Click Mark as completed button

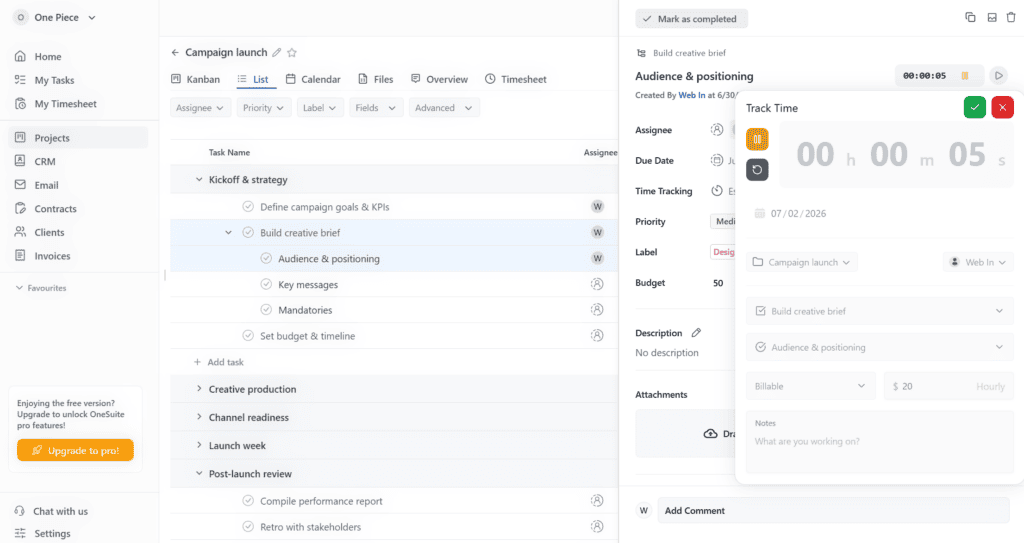coord(691,19)
